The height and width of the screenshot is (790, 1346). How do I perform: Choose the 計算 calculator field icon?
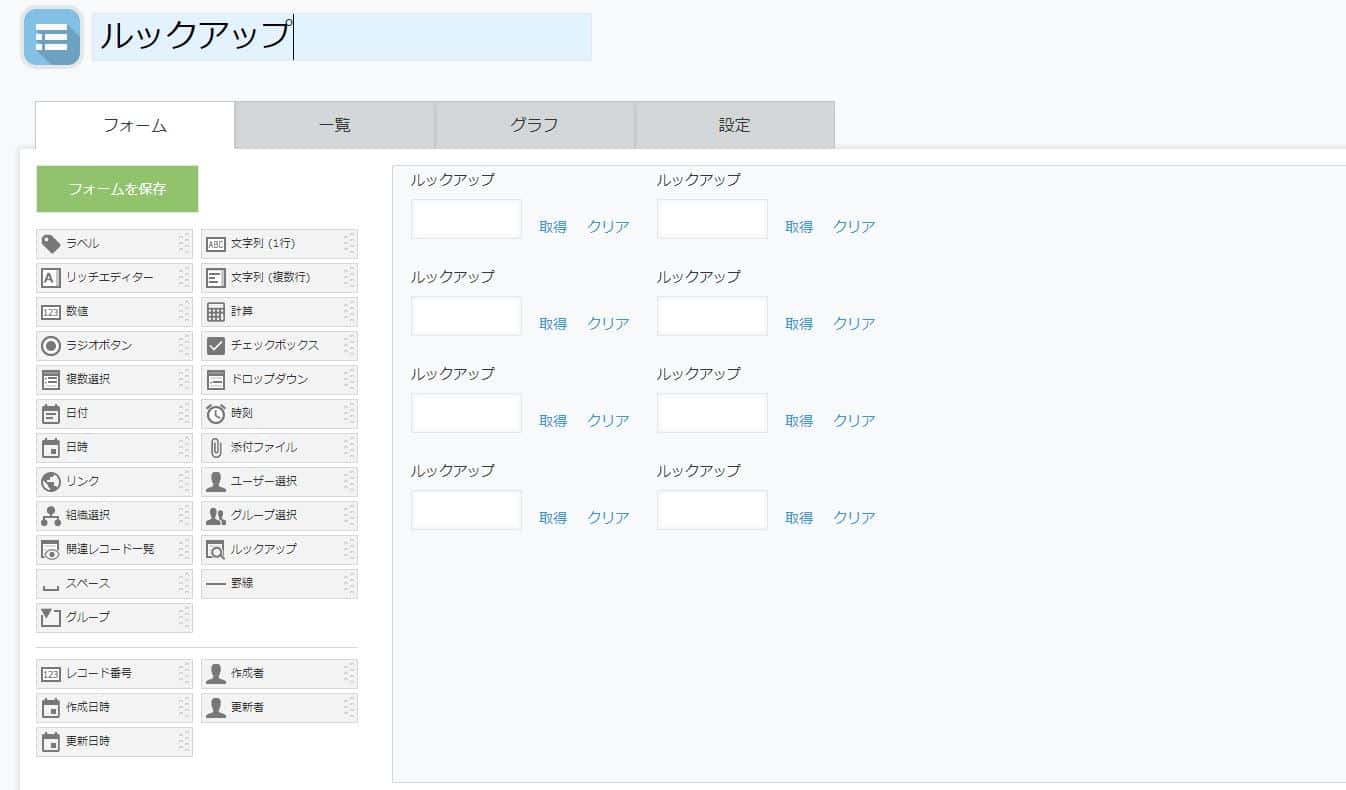click(x=215, y=312)
